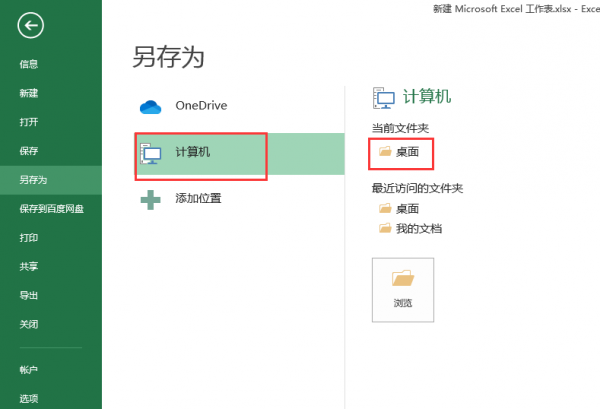Click the folder icon in the 浏览 button

[x=403, y=278]
